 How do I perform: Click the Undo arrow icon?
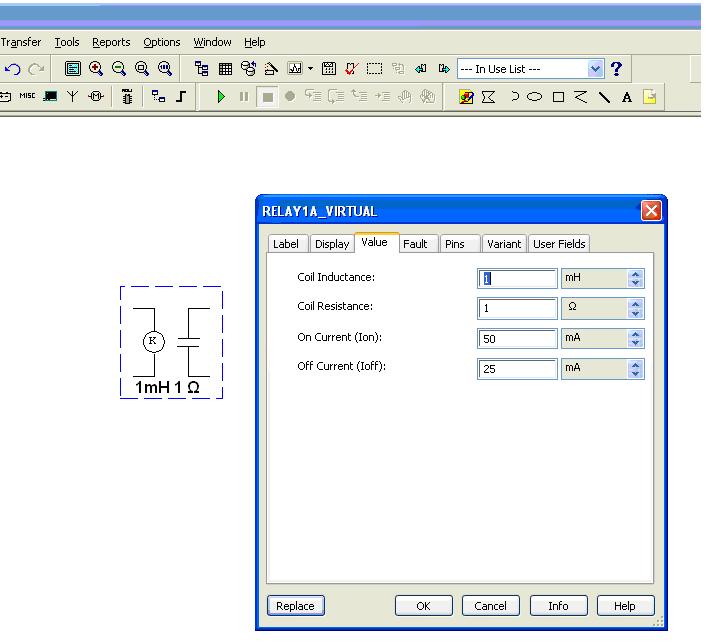pos(13,69)
